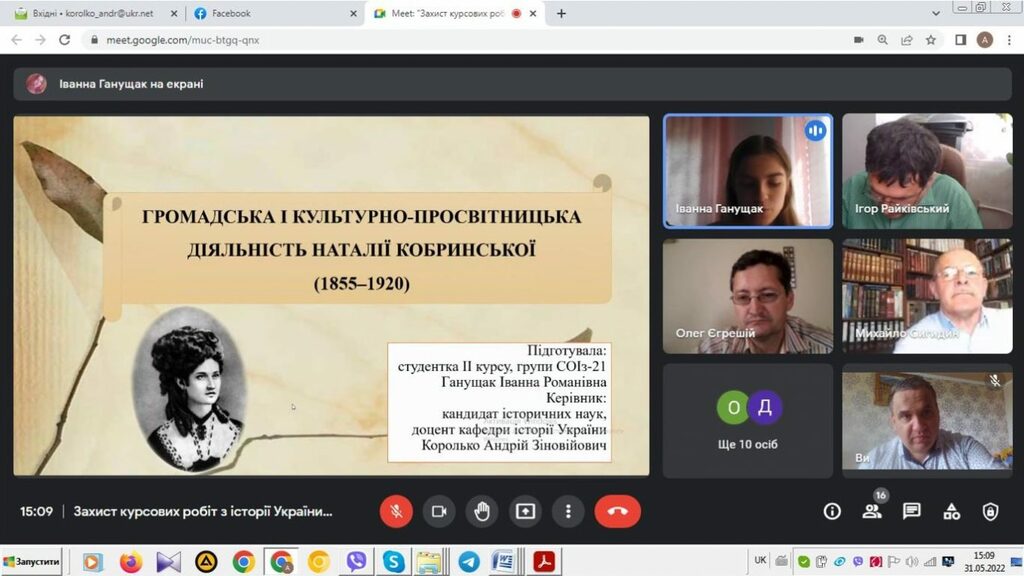Screen dimensions: 1024x576
Task: Click the Present now screen share icon
Action: point(525,511)
